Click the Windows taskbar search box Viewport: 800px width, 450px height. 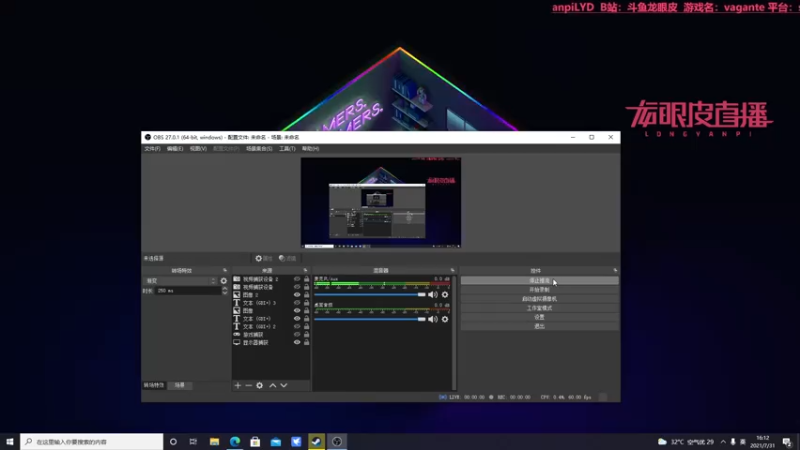pos(92,441)
